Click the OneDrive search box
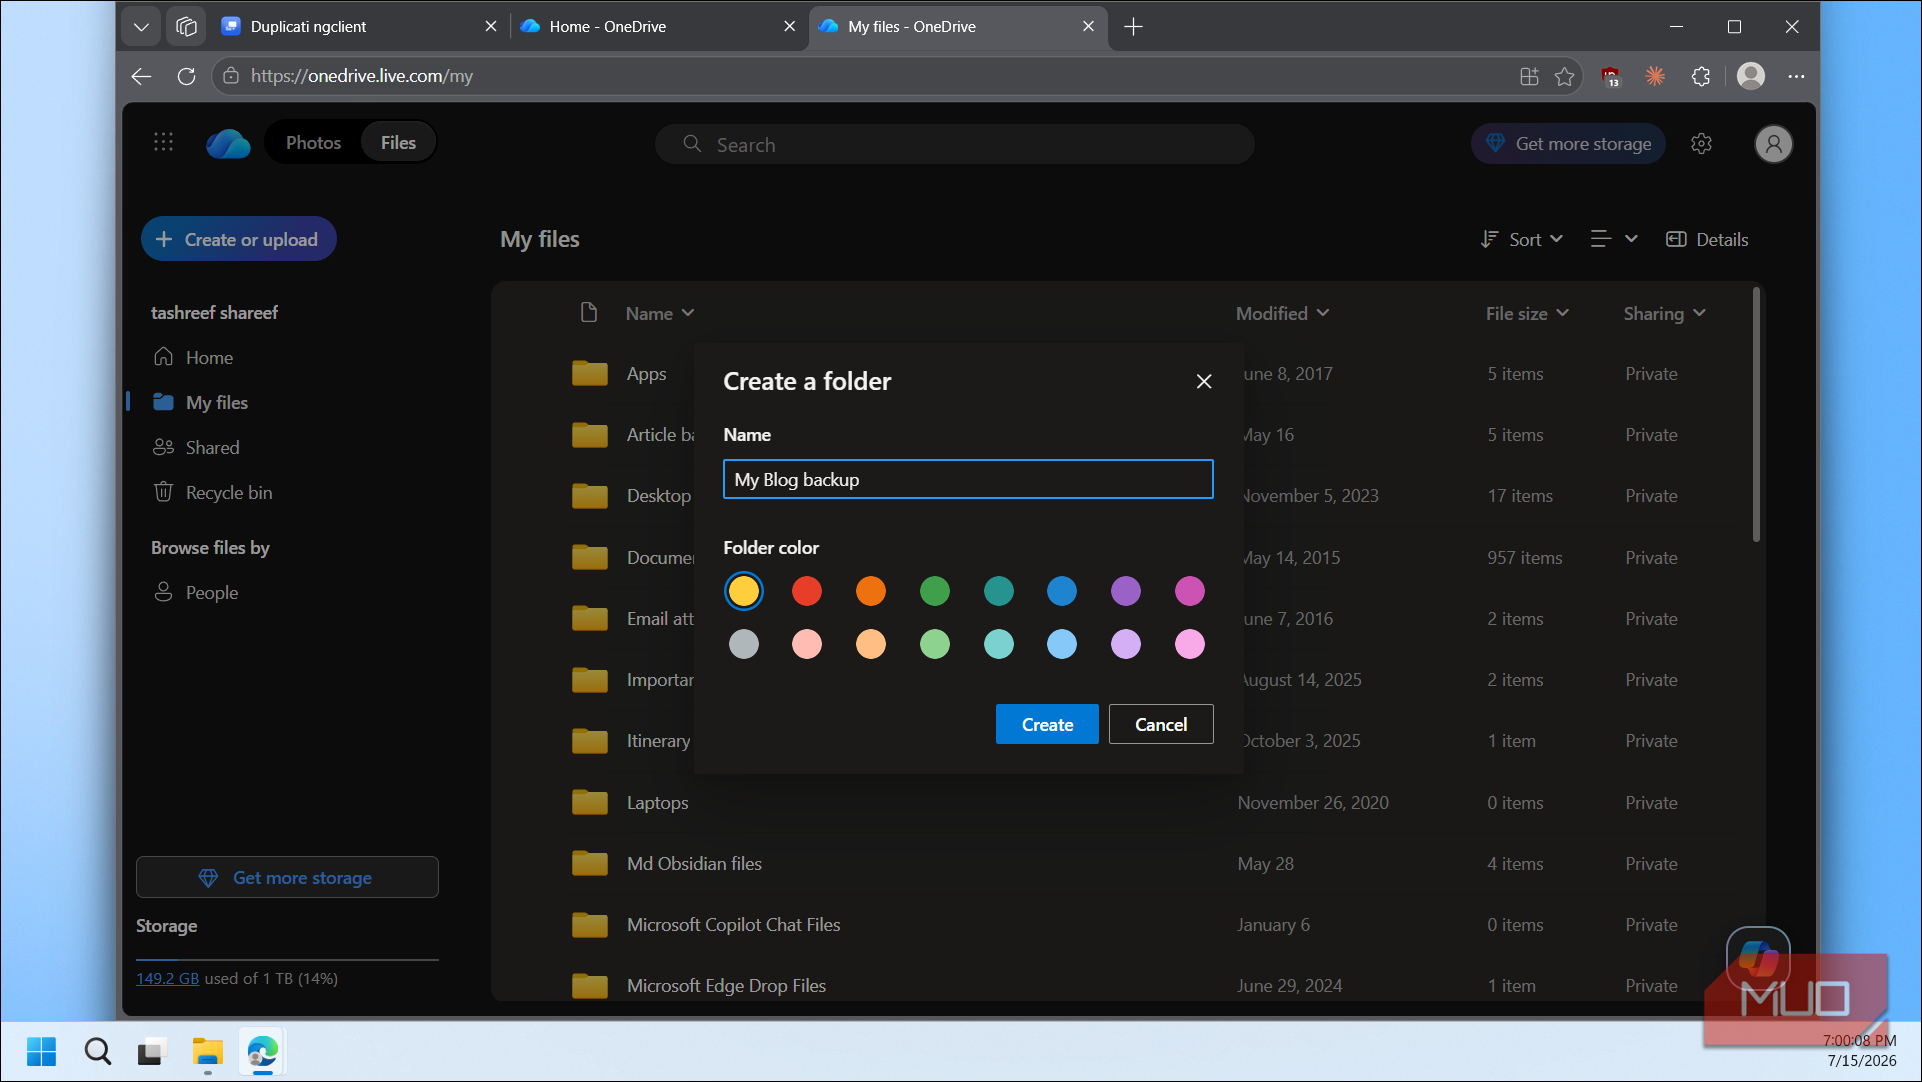 (955, 144)
